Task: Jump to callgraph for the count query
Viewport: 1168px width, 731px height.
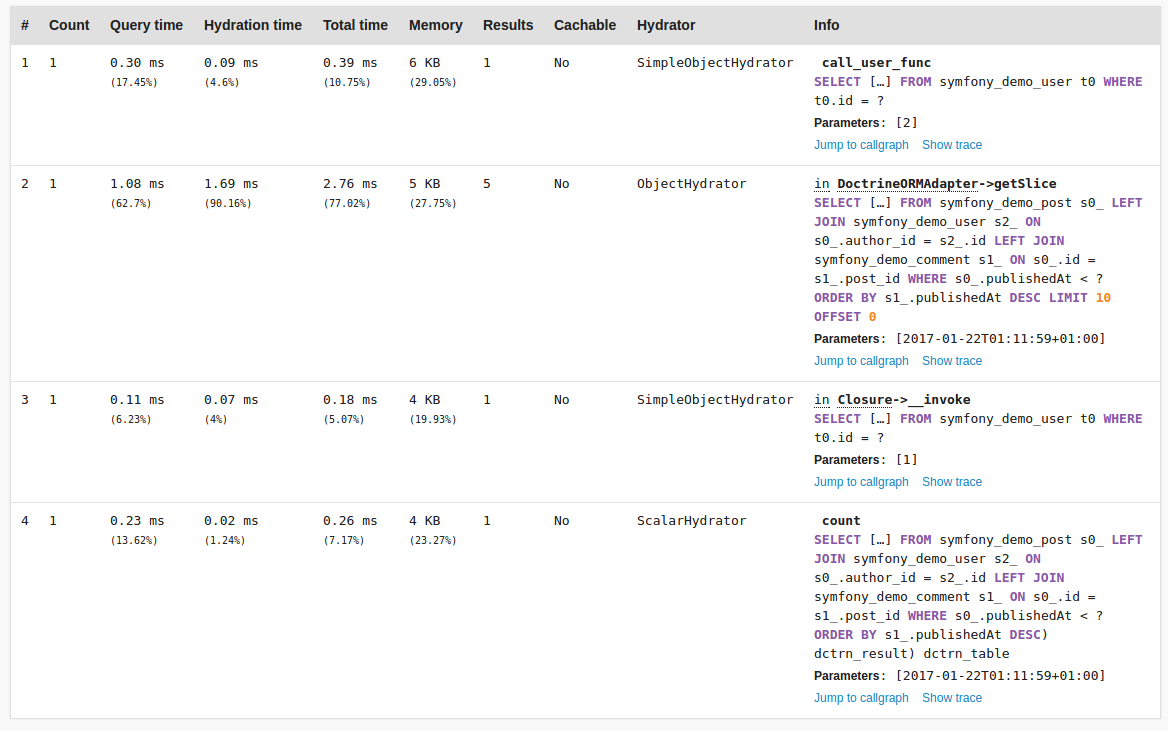Action: (860, 697)
